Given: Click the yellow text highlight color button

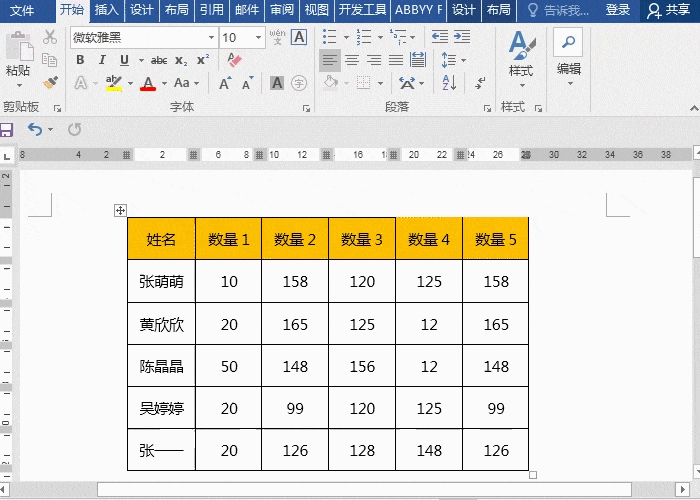Looking at the screenshot, I should click(x=114, y=83).
